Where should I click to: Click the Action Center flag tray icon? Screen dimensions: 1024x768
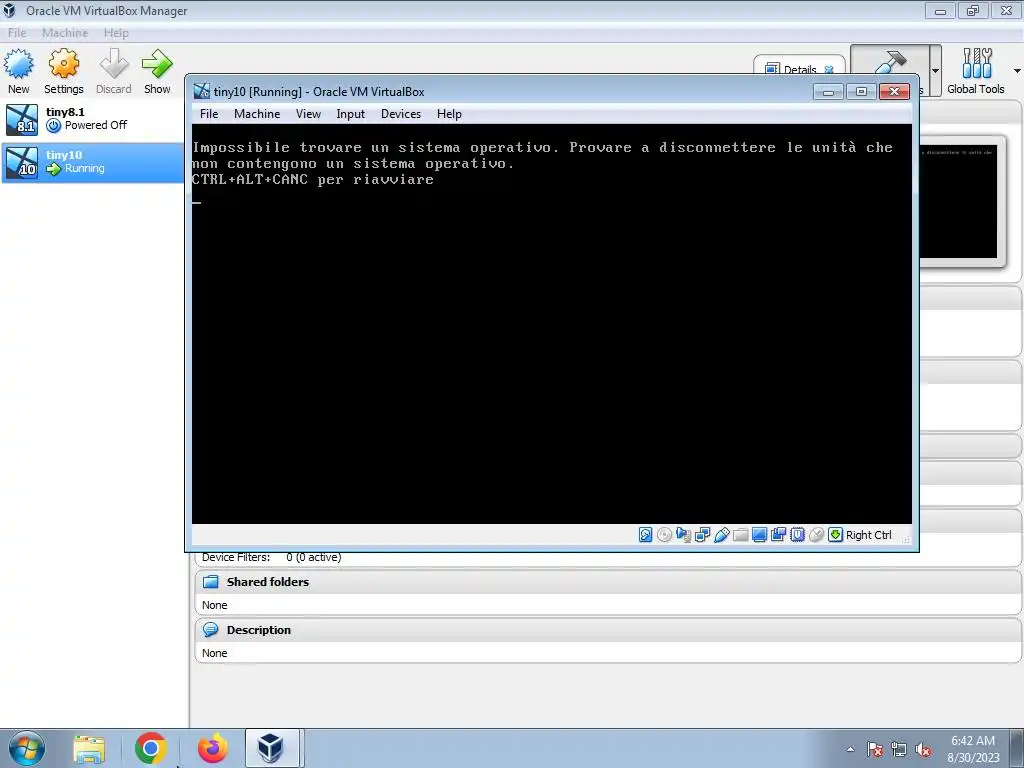click(875, 750)
